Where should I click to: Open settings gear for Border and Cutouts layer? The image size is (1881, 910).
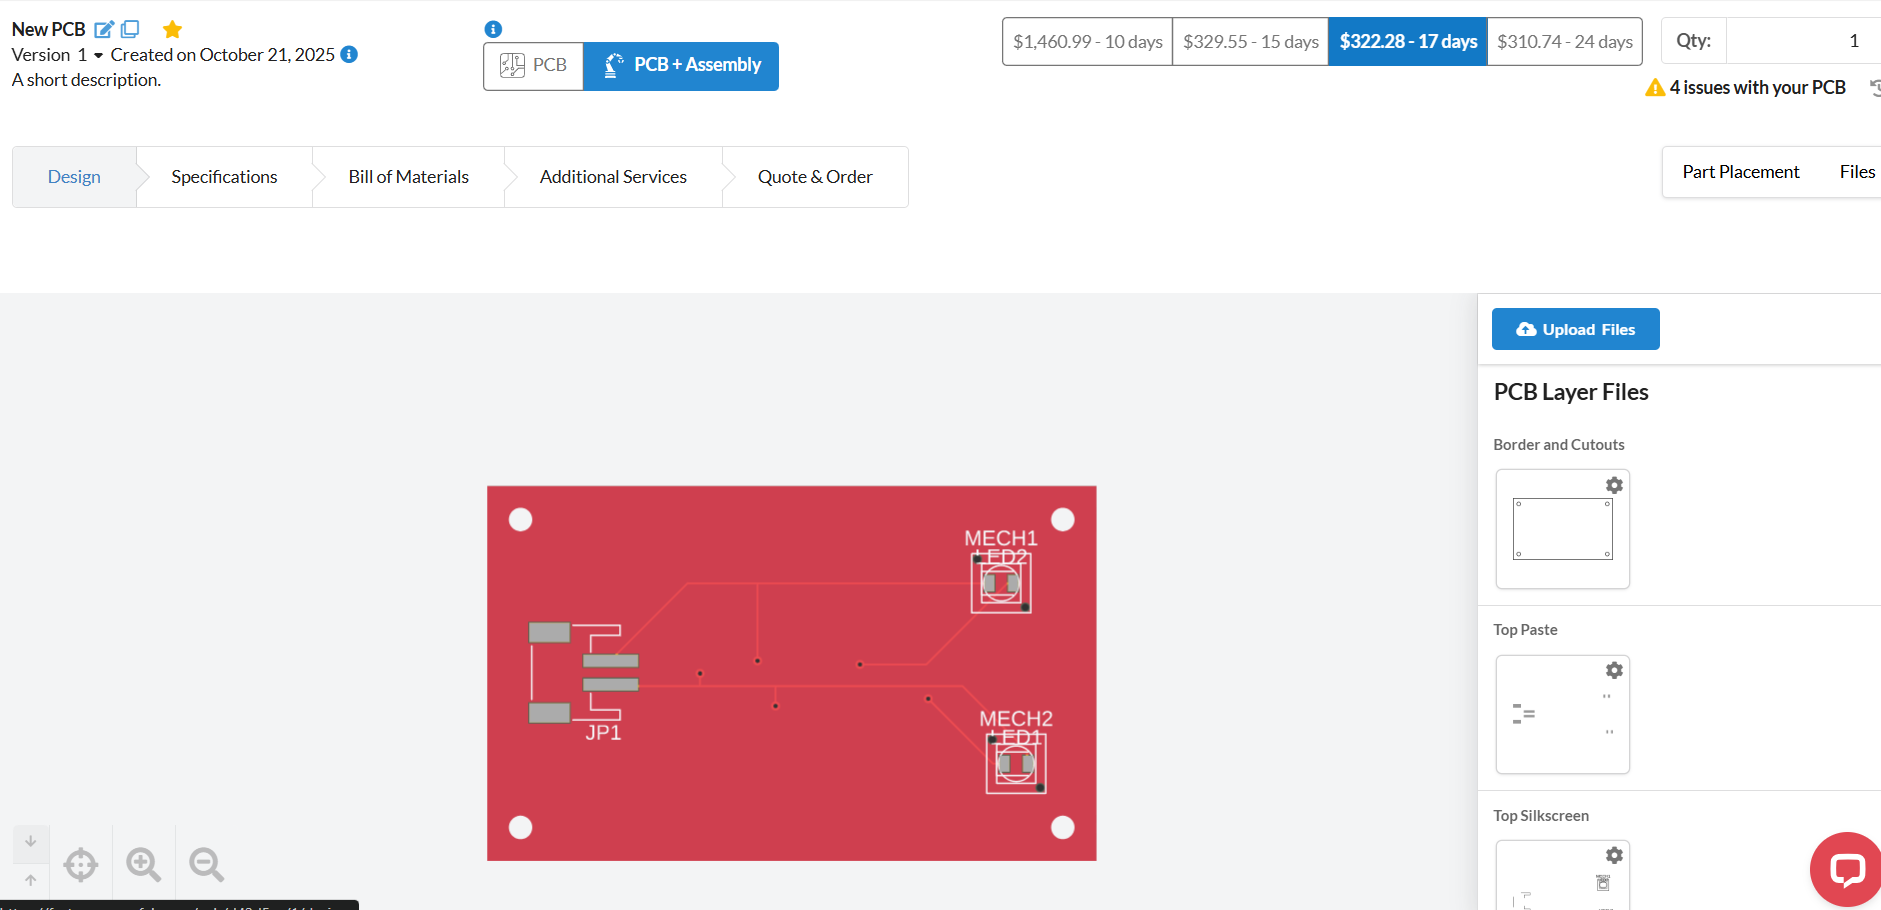[x=1614, y=485]
